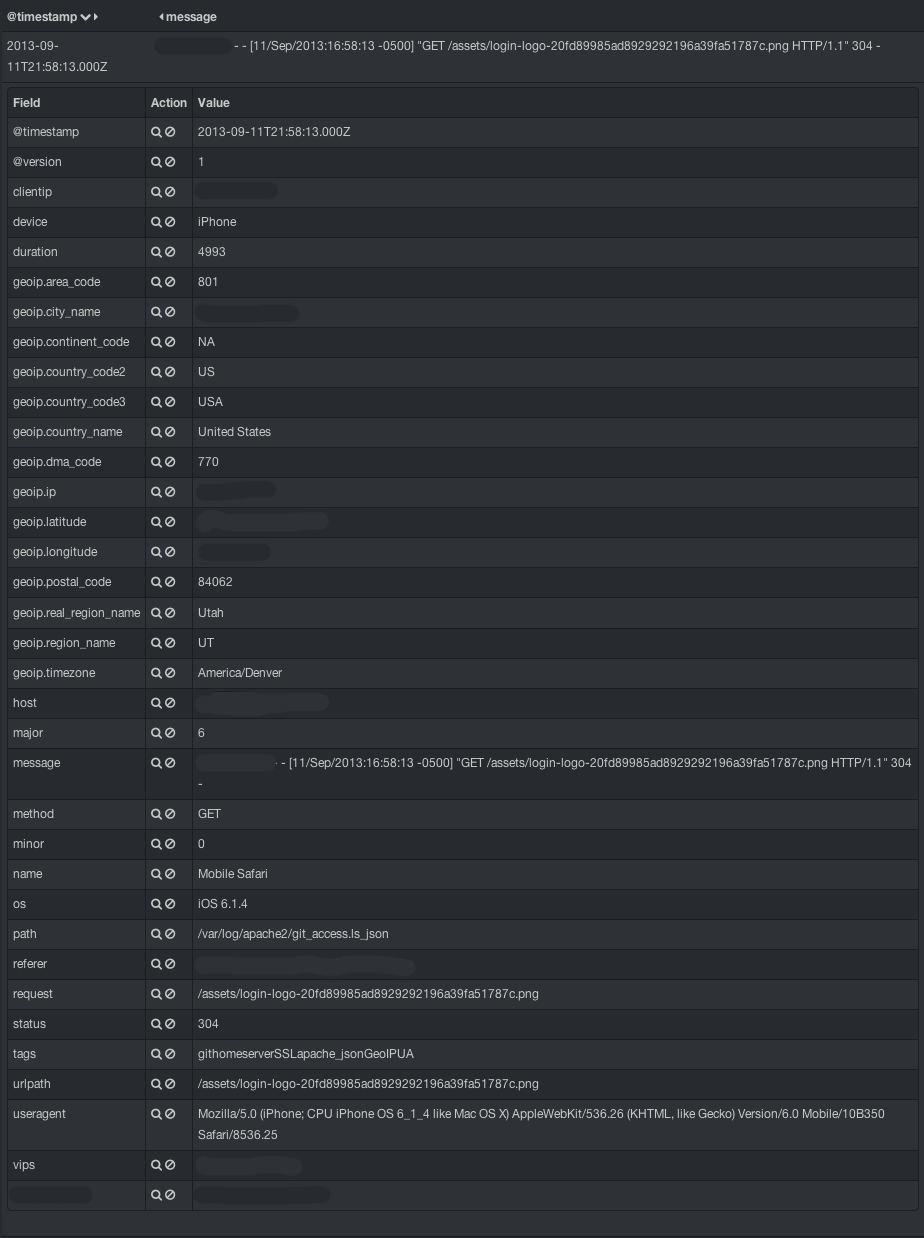This screenshot has width=924, height=1238.
Task: Click the magnifier icon for the device field
Action: pyautogui.click(x=156, y=222)
